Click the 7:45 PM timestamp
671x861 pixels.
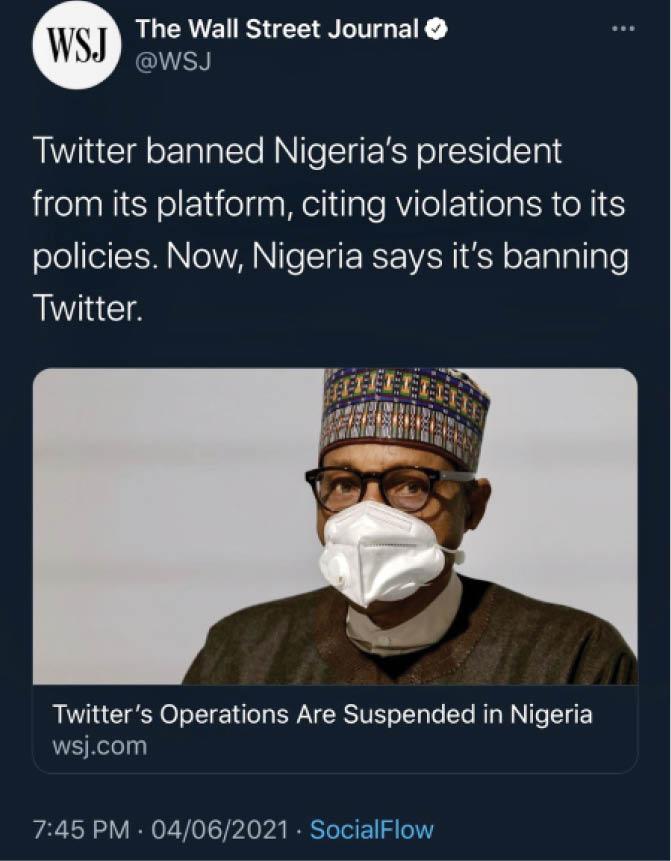click(75, 829)
